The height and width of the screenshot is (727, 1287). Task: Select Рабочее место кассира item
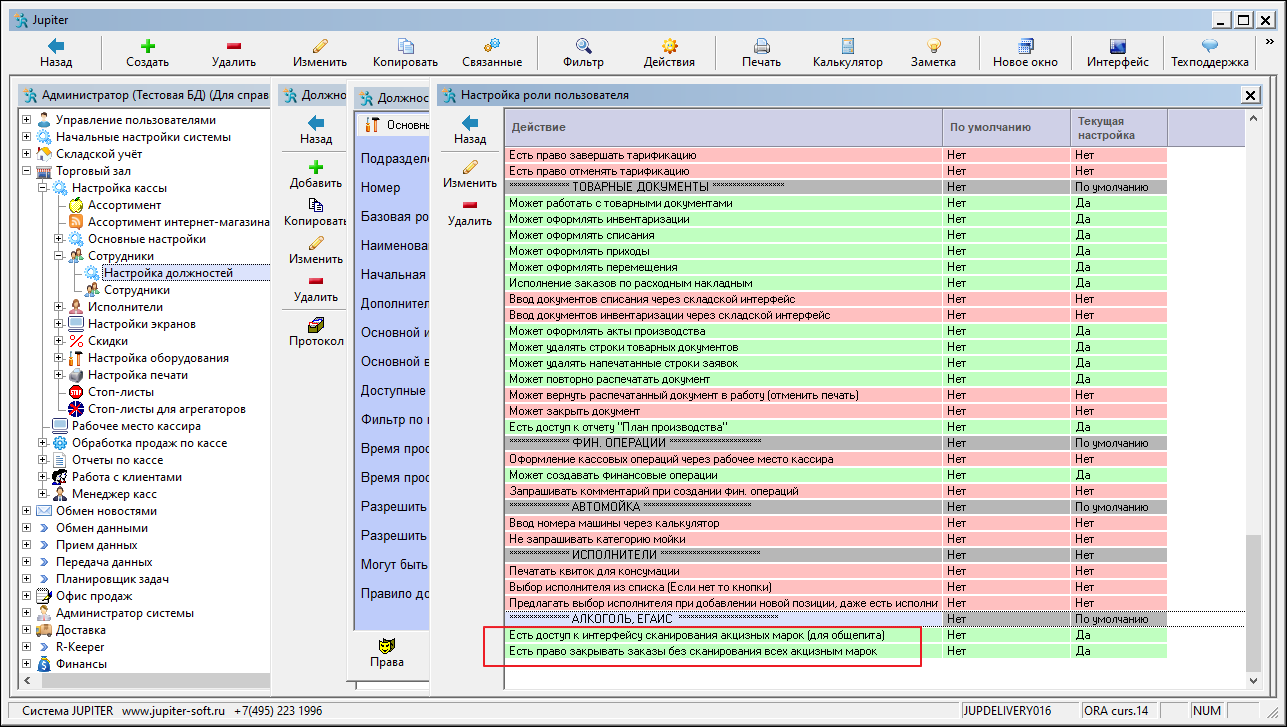coord(136,426)
